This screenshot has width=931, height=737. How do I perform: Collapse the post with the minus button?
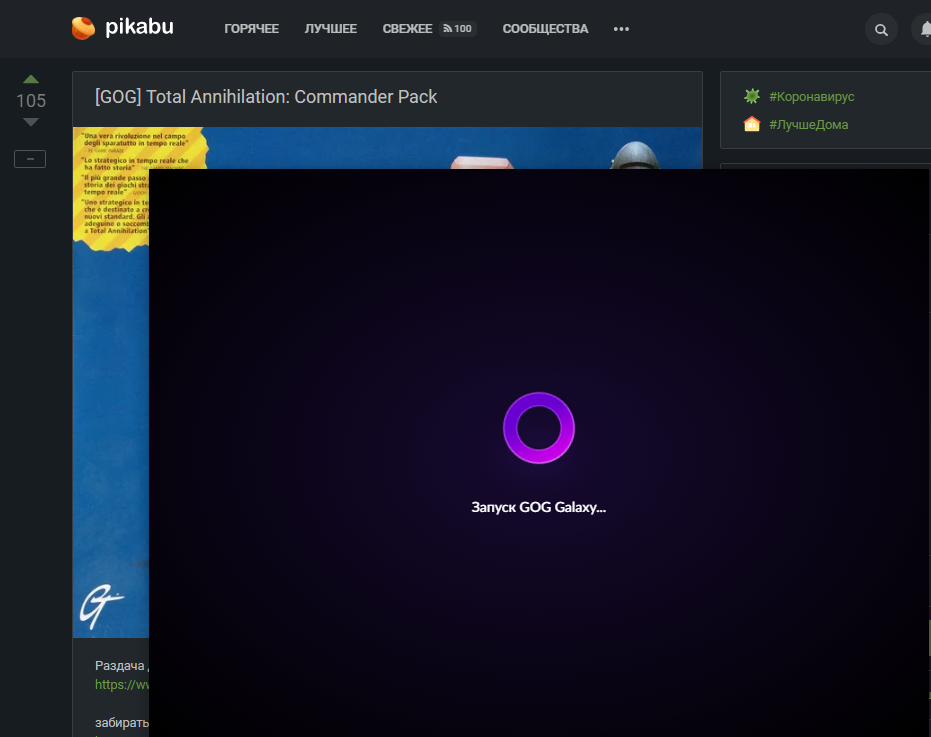pos(30,159)
